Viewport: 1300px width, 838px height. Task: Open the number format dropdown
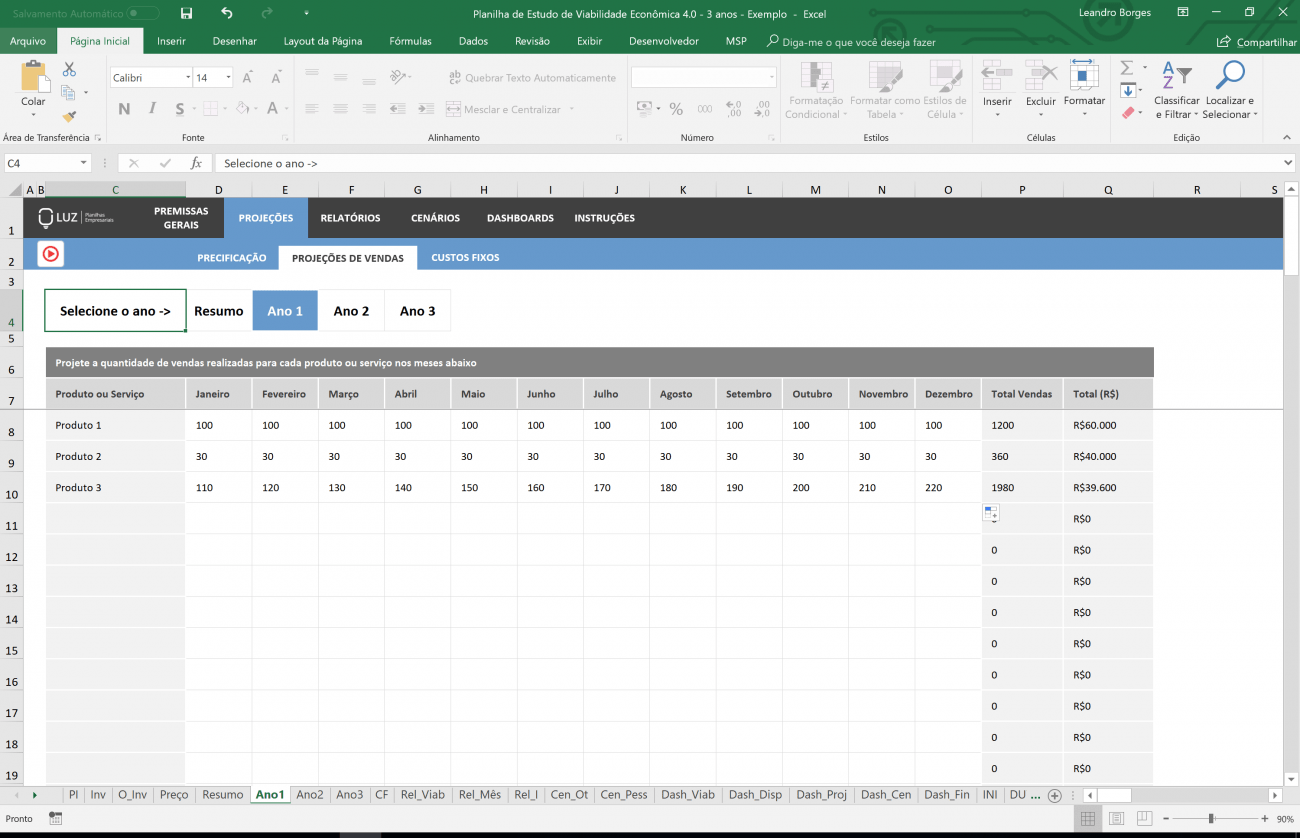coord(772,77)
